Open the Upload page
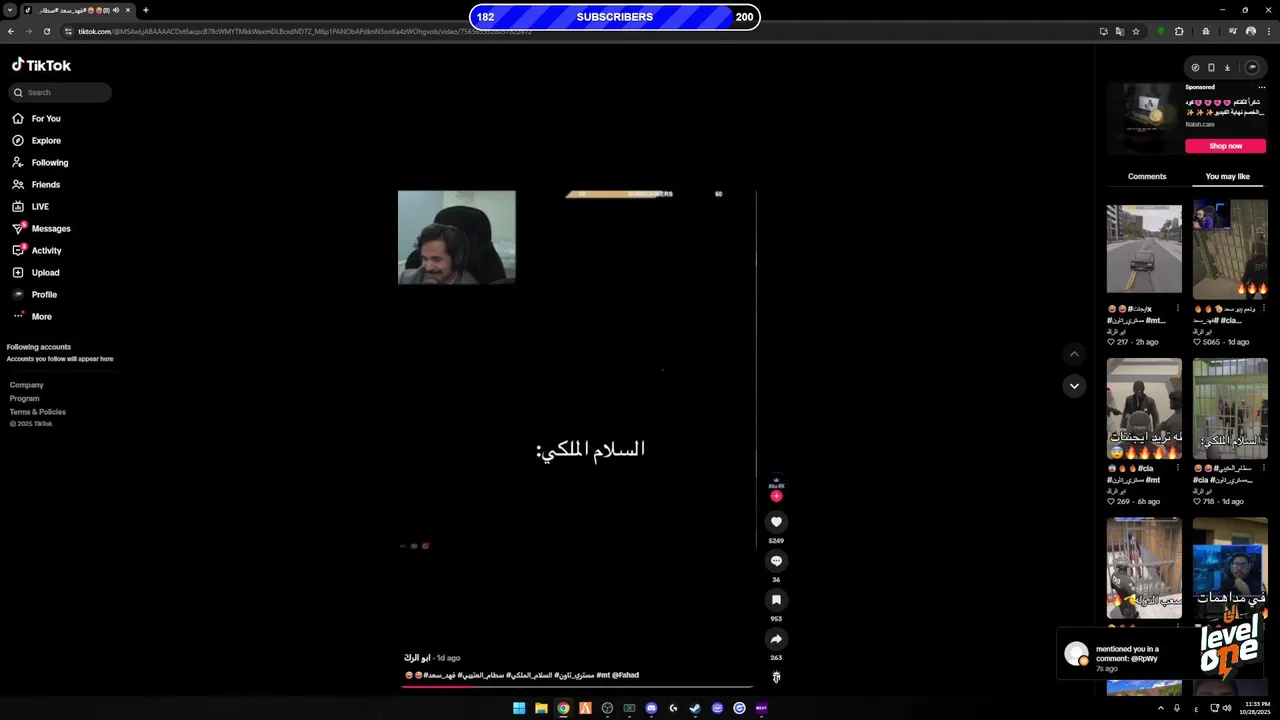This screenshot has height=720, width=1280. point(37,272)
